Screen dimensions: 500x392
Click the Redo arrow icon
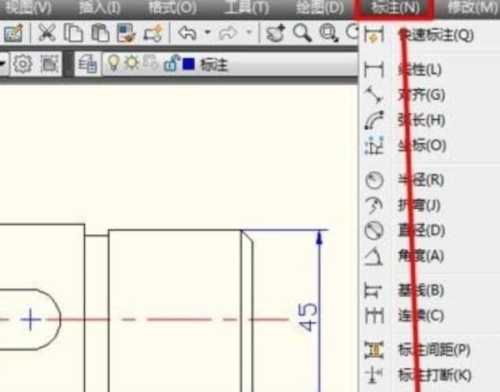(228, 33)
